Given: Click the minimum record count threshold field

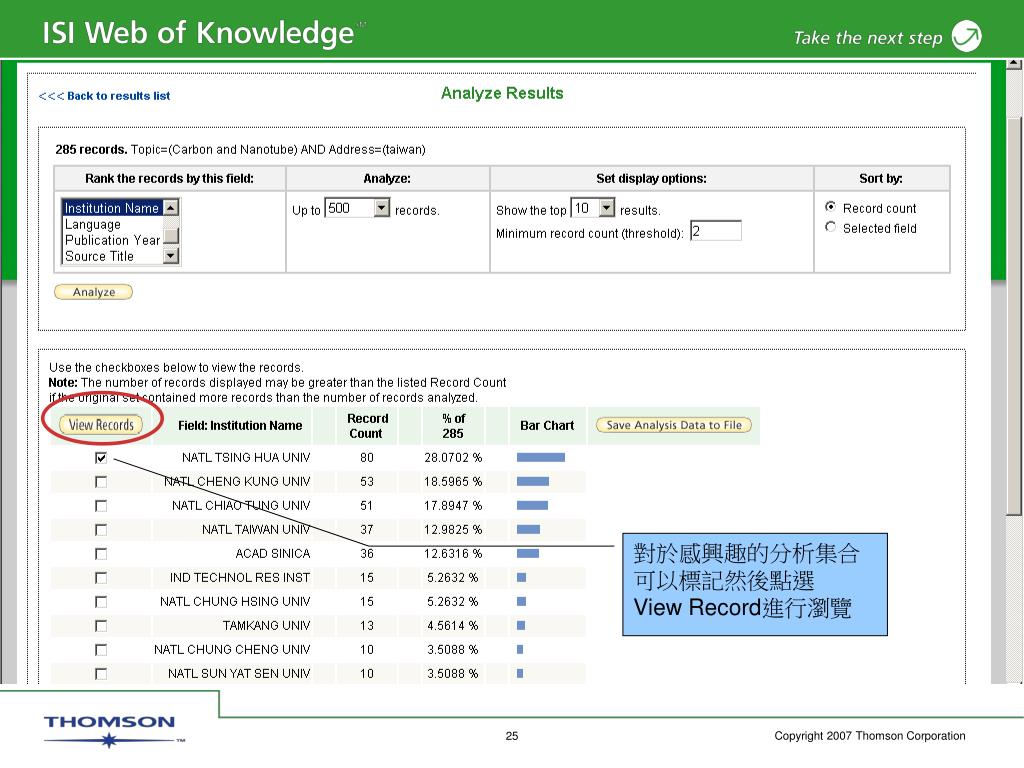Looking at the screenshot, I should point(716,231).
